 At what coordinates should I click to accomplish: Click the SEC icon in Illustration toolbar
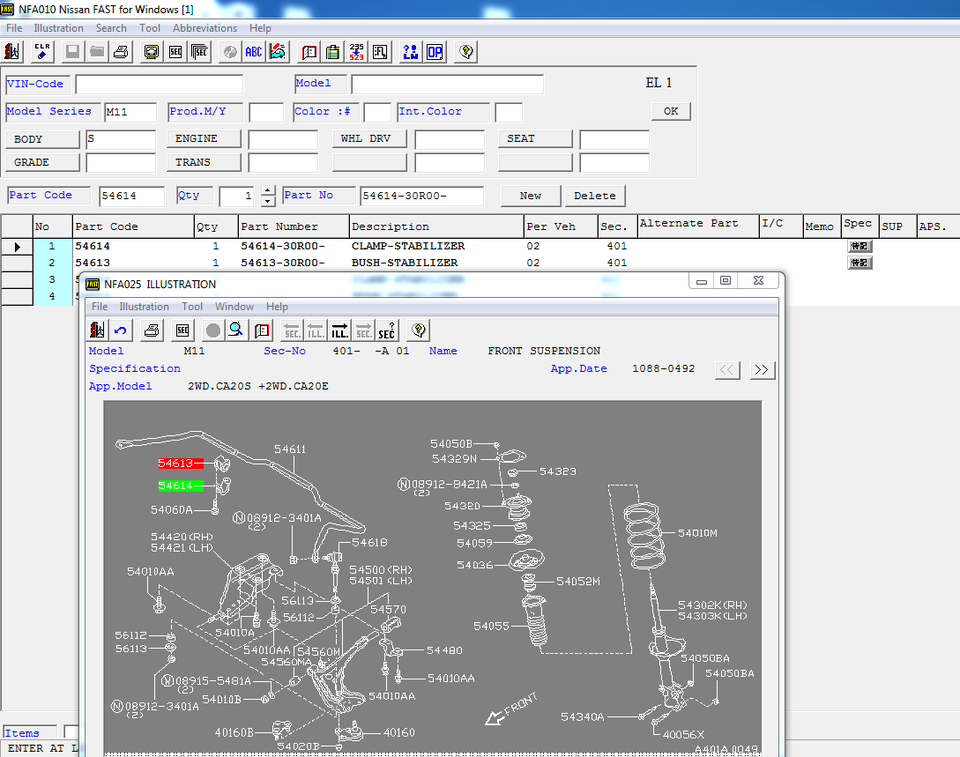pyautogui.click(x=182, y=331)
